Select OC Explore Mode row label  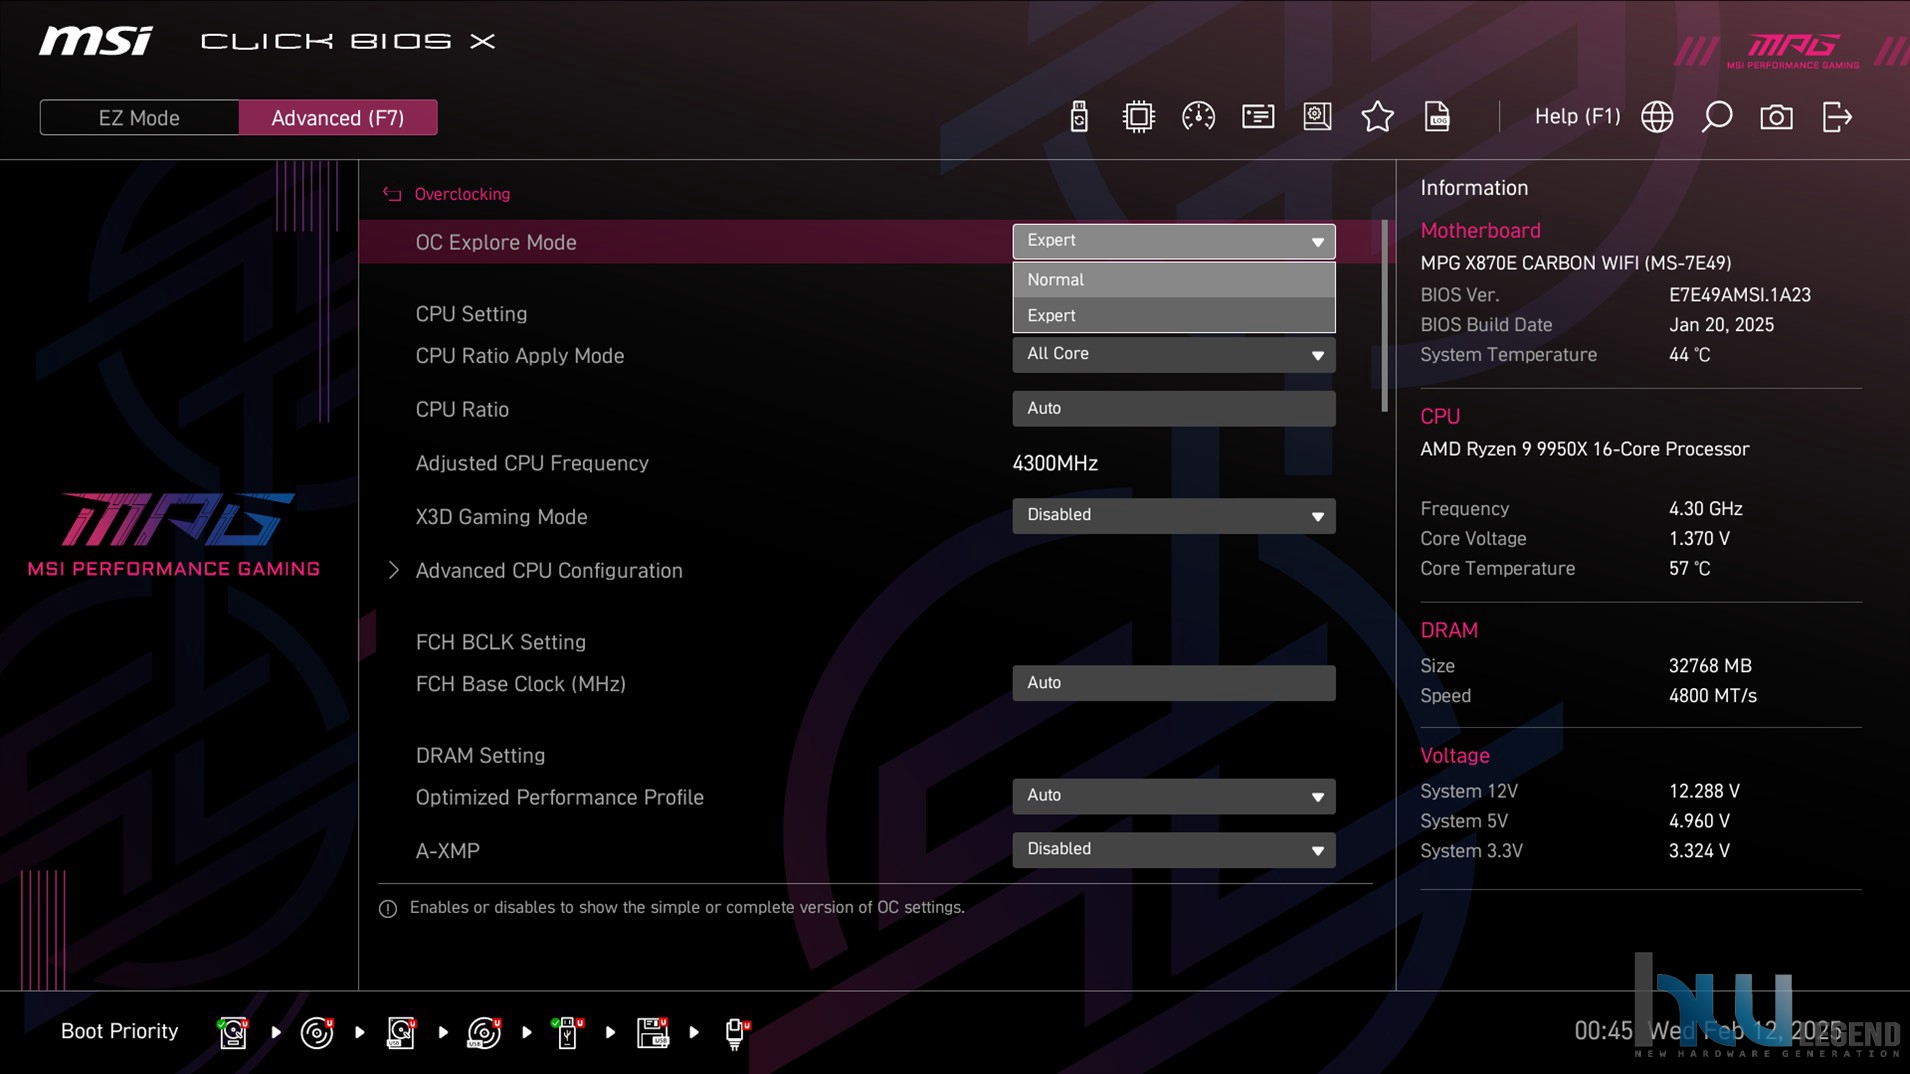coord(496,243)
